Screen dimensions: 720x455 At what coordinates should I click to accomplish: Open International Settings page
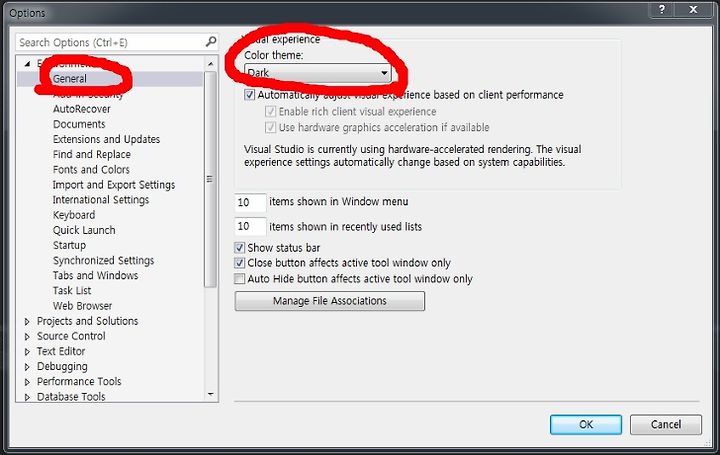101,200
